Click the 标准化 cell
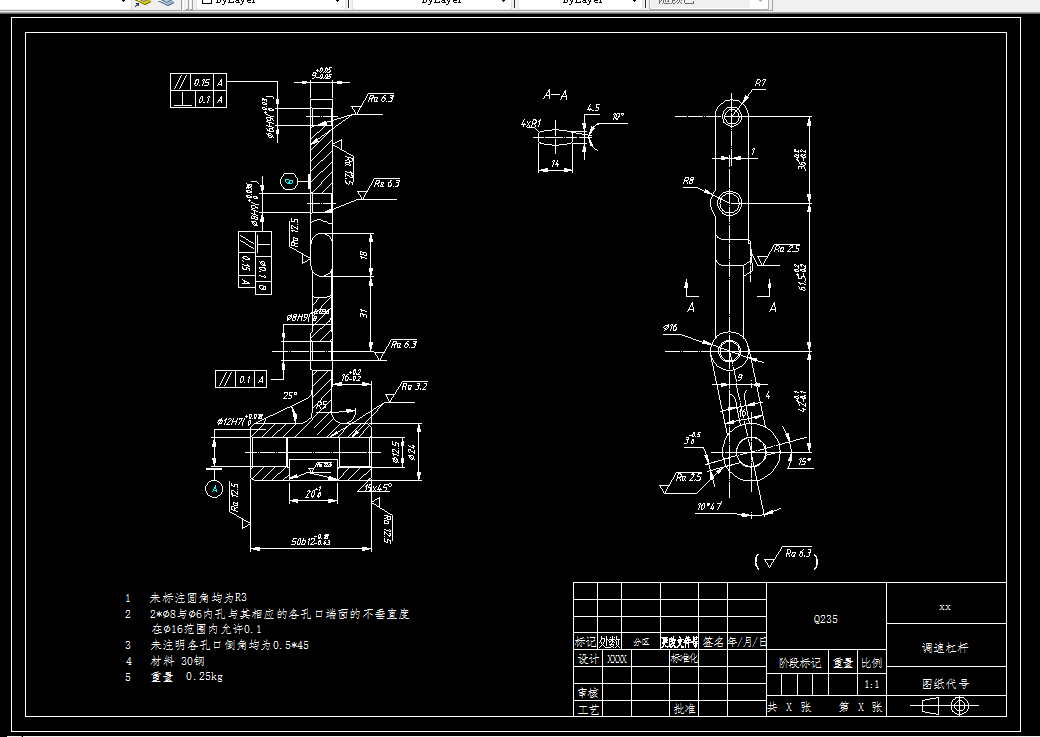1040x737 pixels. [x=684, y=659]
